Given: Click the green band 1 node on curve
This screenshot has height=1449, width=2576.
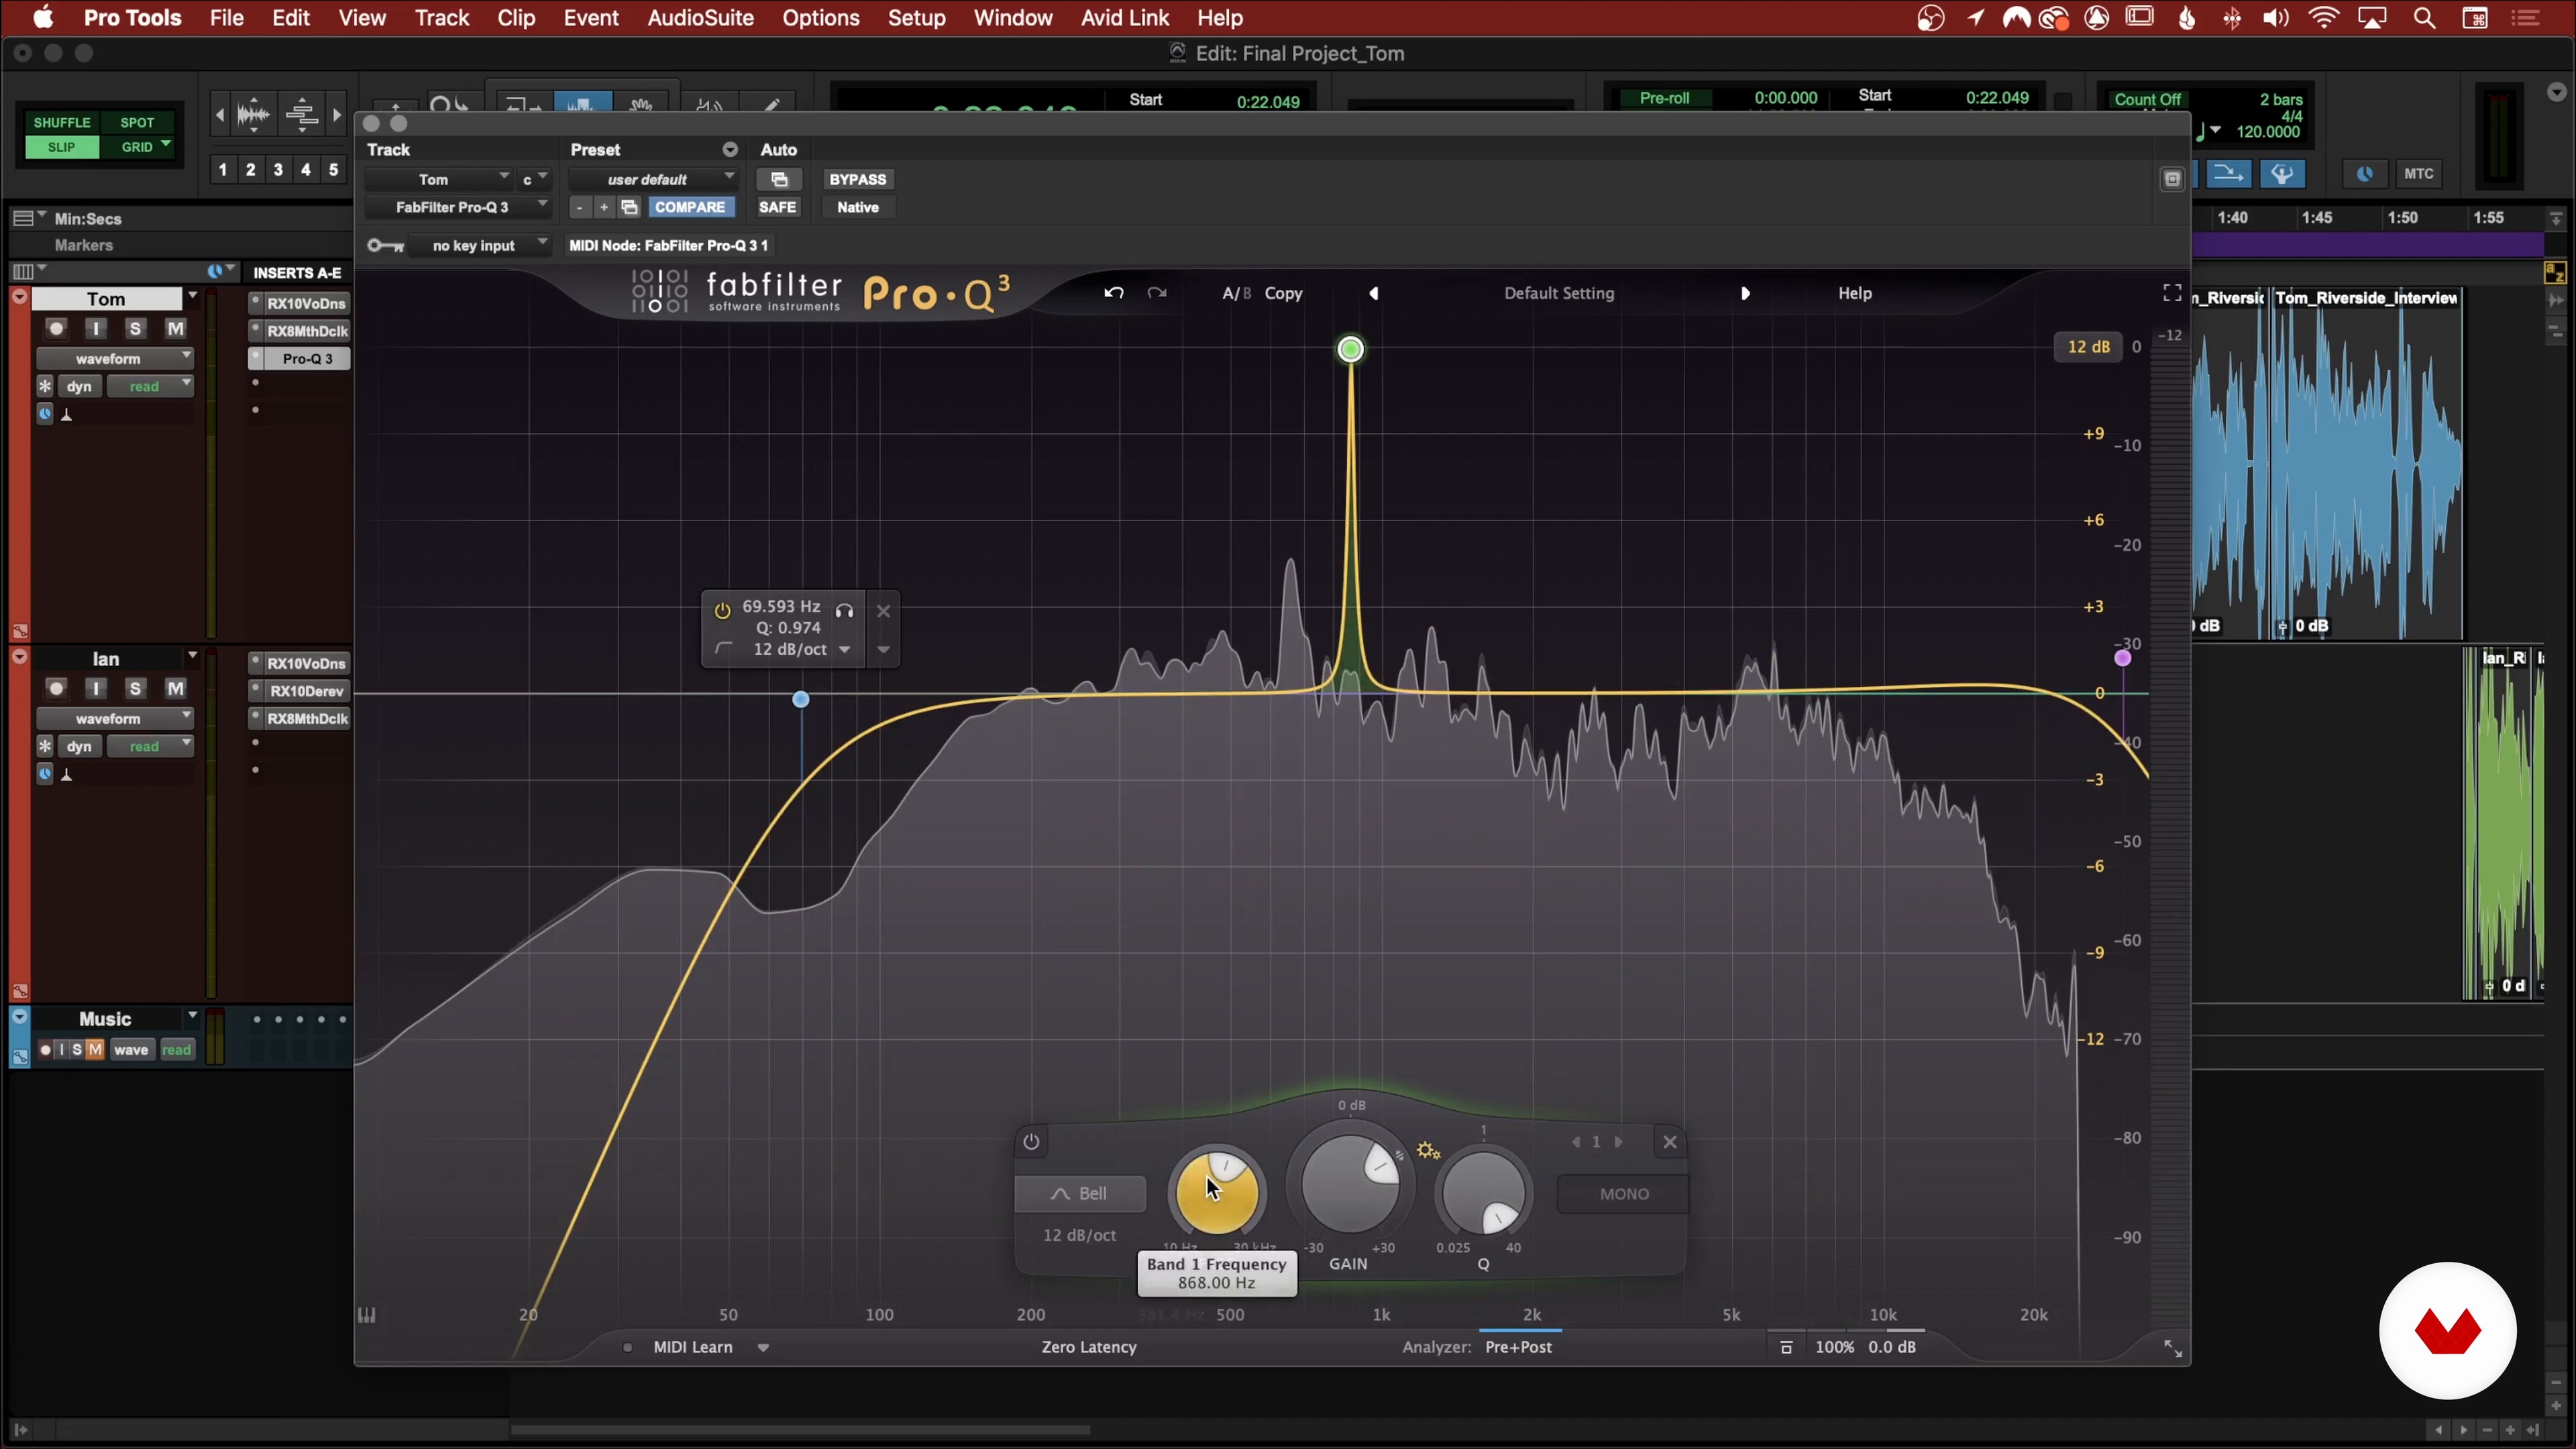Looking at the screenshot, I should tap(1350, 349).
